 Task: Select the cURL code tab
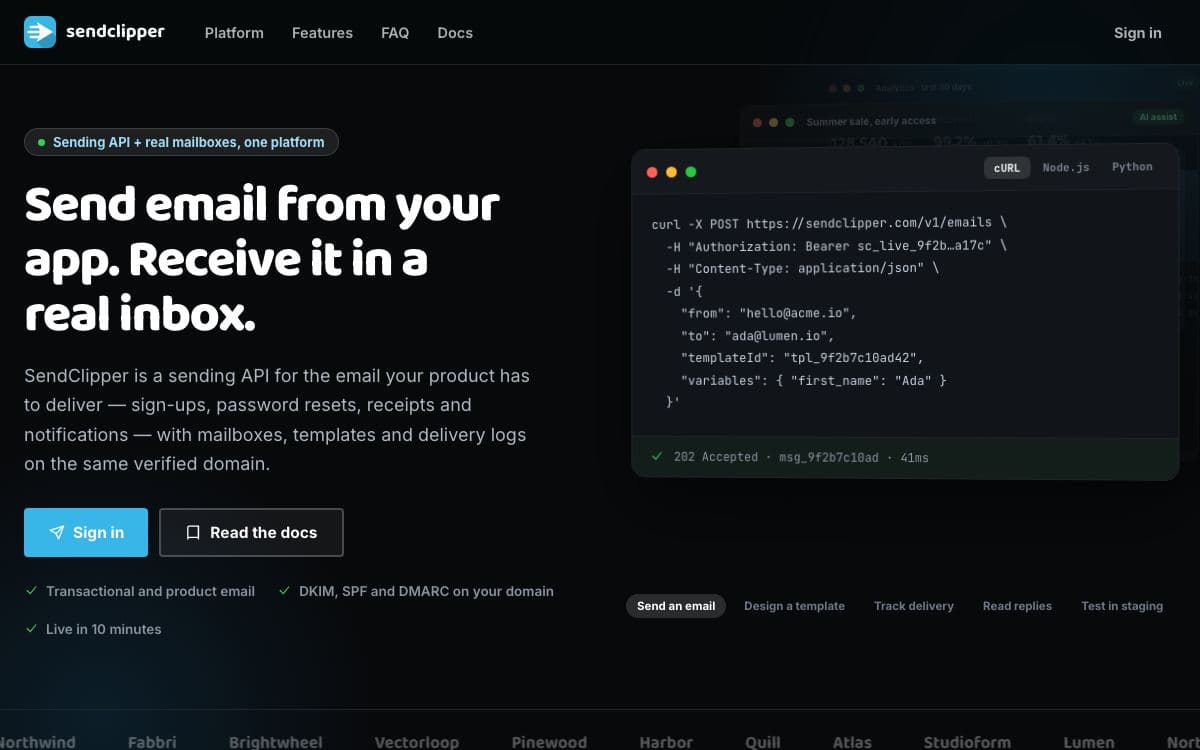(x=1007, y=168)
